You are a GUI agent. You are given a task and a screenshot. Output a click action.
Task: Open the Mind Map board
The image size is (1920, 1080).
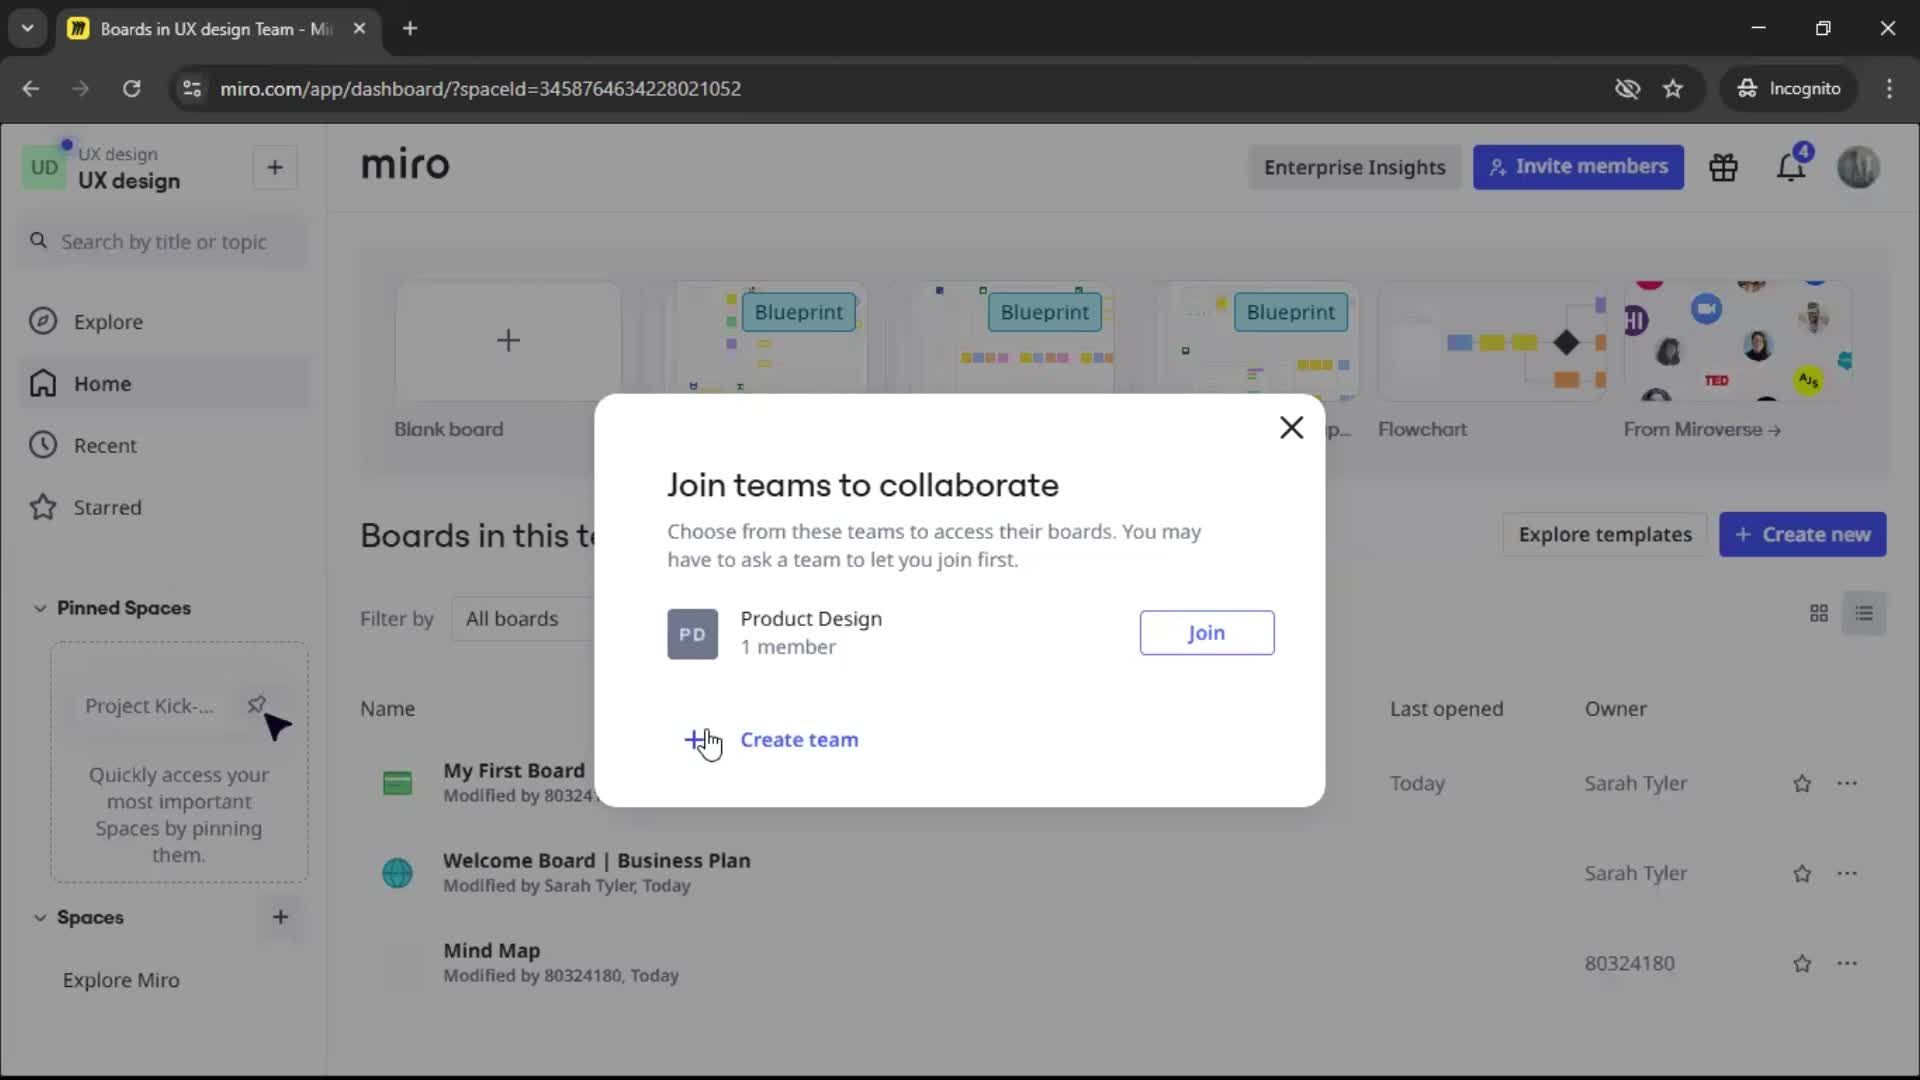pyautogui.click(x=492, y=951)
